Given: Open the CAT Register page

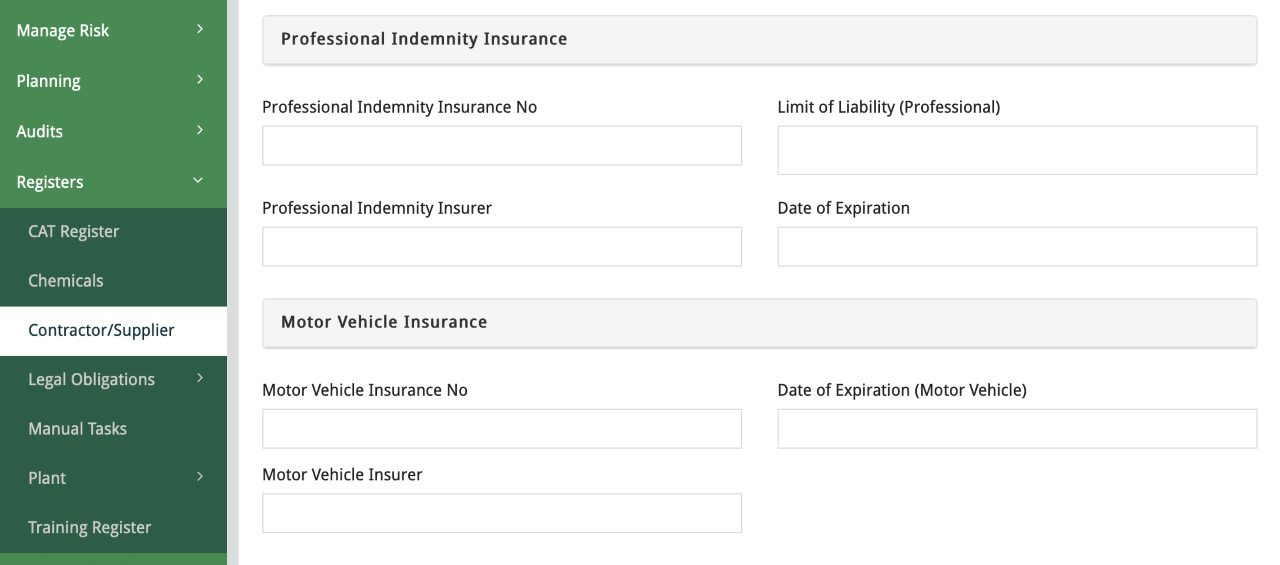Looking at the screenshot, I should click(x=73, y=231).
